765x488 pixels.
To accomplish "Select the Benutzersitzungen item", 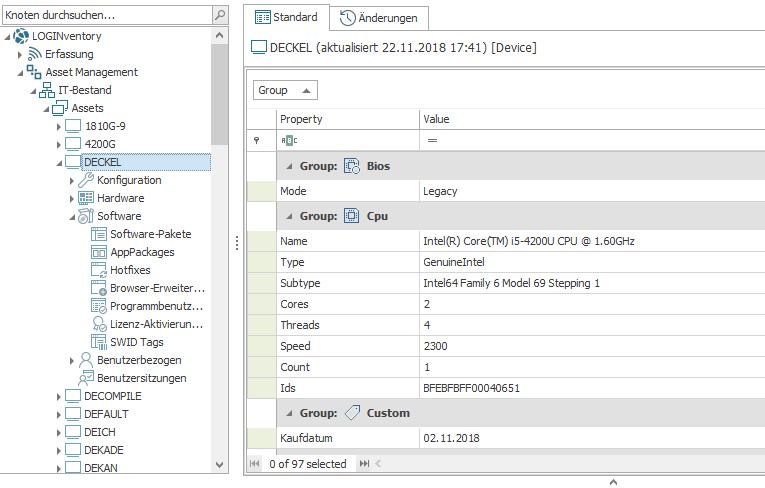I will [x=141, y=378].
